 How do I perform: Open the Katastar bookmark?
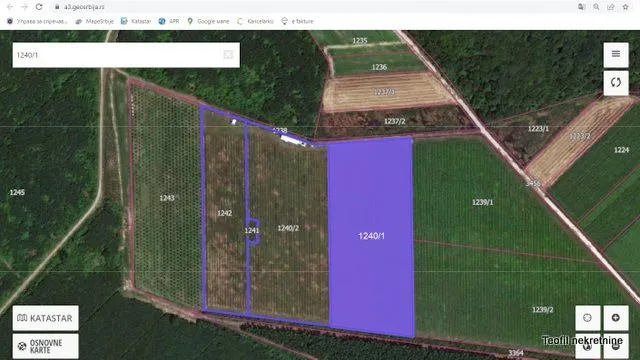point(136,21)
